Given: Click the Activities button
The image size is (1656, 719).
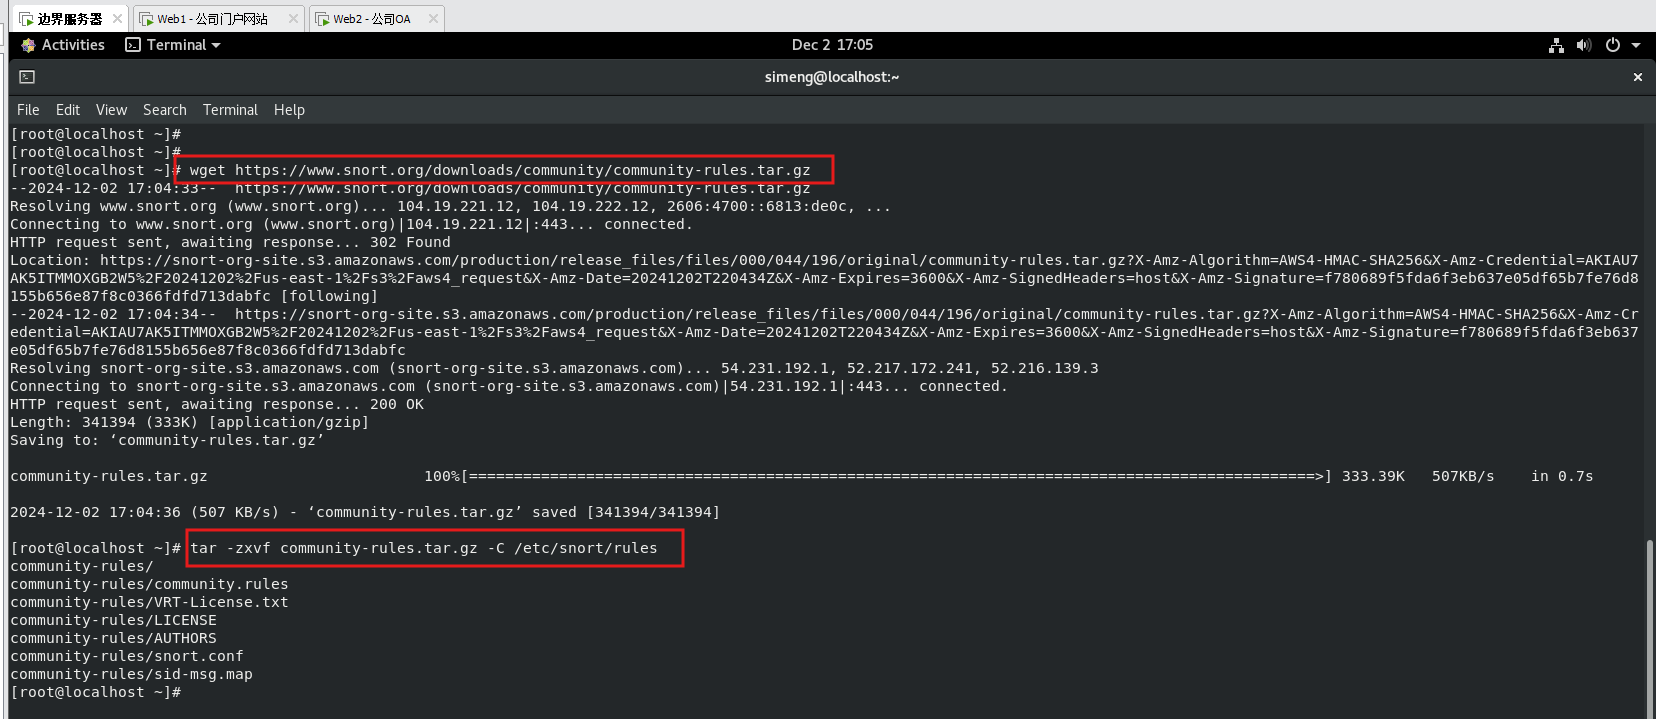Looking at the screenshot, I should (x=73, y=45).
